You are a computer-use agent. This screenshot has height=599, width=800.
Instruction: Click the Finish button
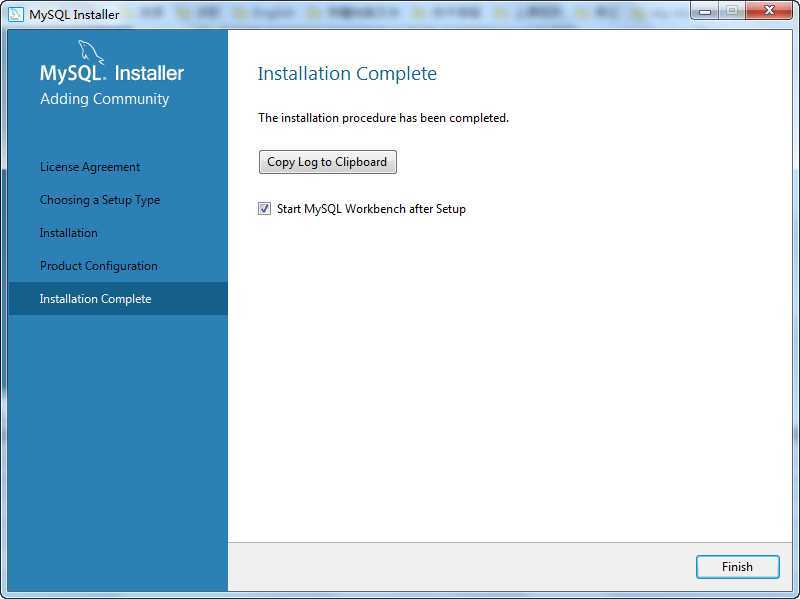(x=737, y=566)
